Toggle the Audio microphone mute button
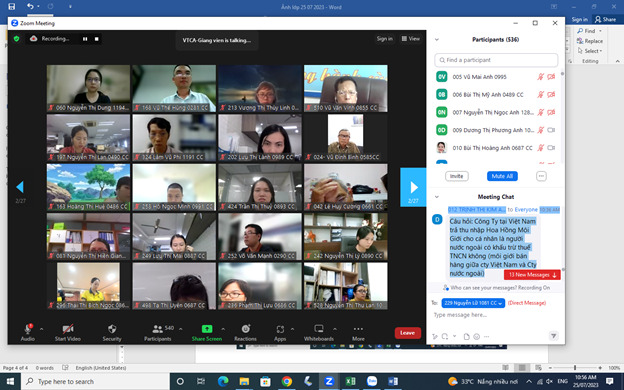 (x=28, y=329)
